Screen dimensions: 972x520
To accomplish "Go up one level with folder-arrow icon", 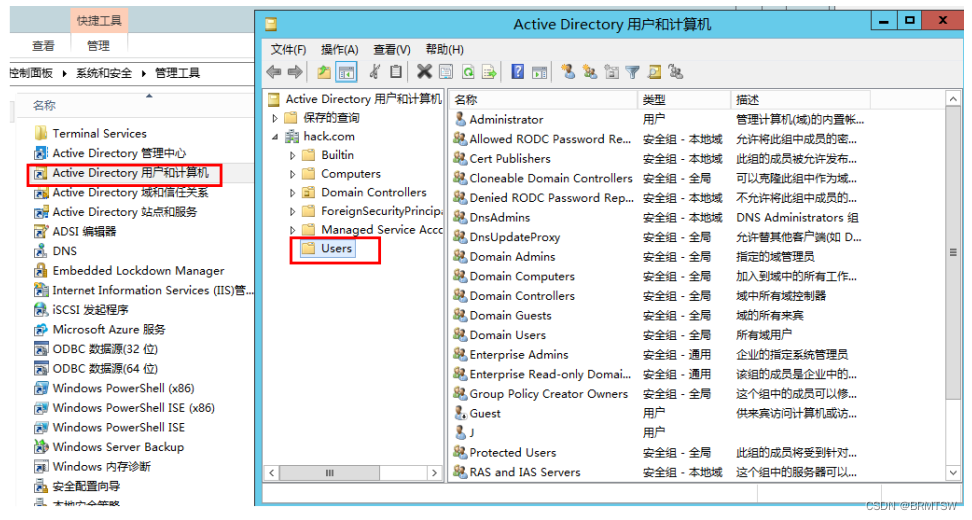I will tap(324, 72).
